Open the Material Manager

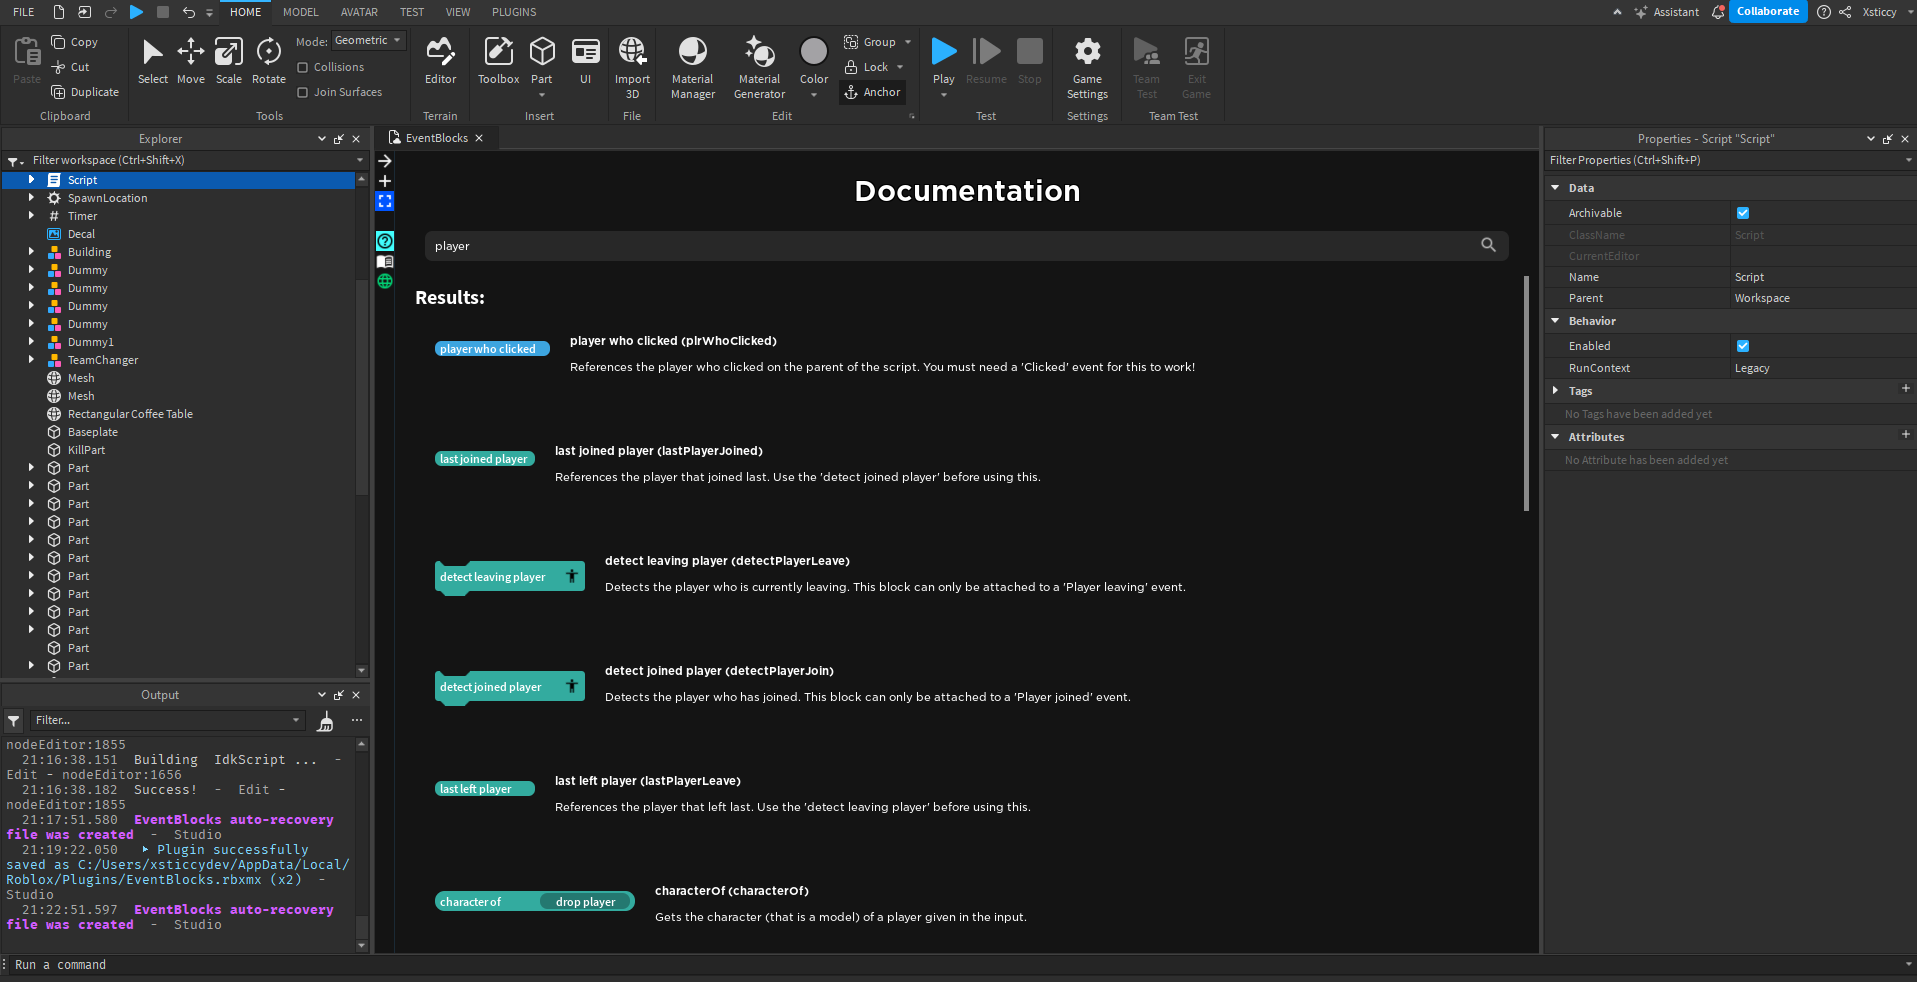[692, 62]
